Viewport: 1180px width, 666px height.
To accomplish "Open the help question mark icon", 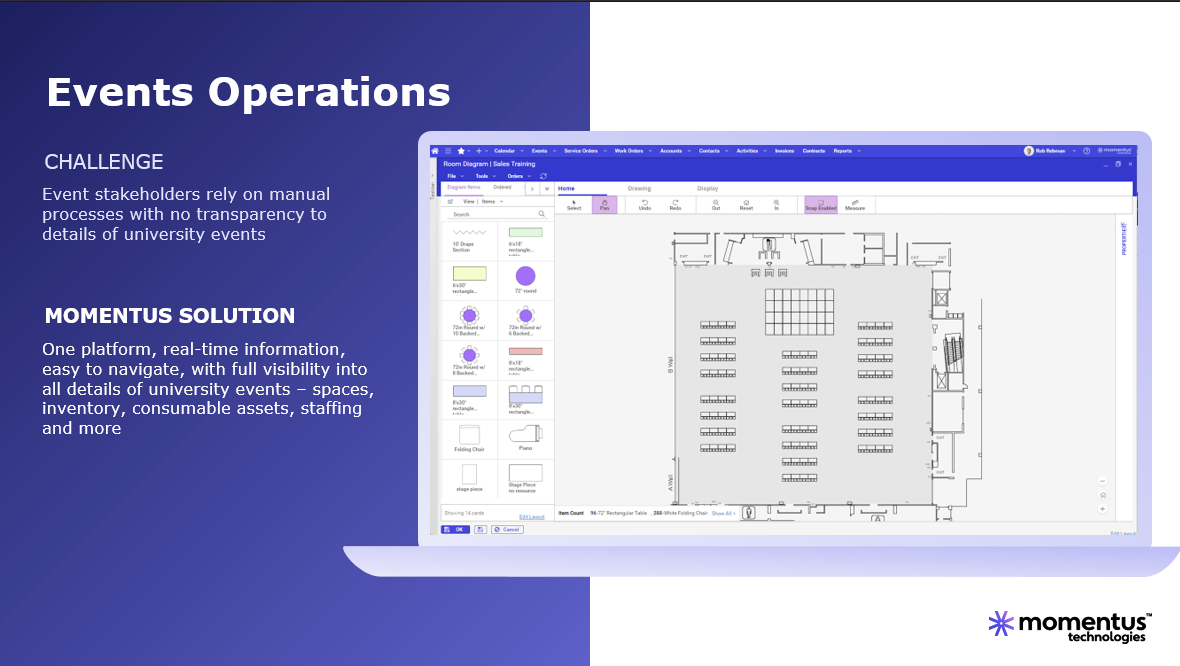I will pos(1087,151).
